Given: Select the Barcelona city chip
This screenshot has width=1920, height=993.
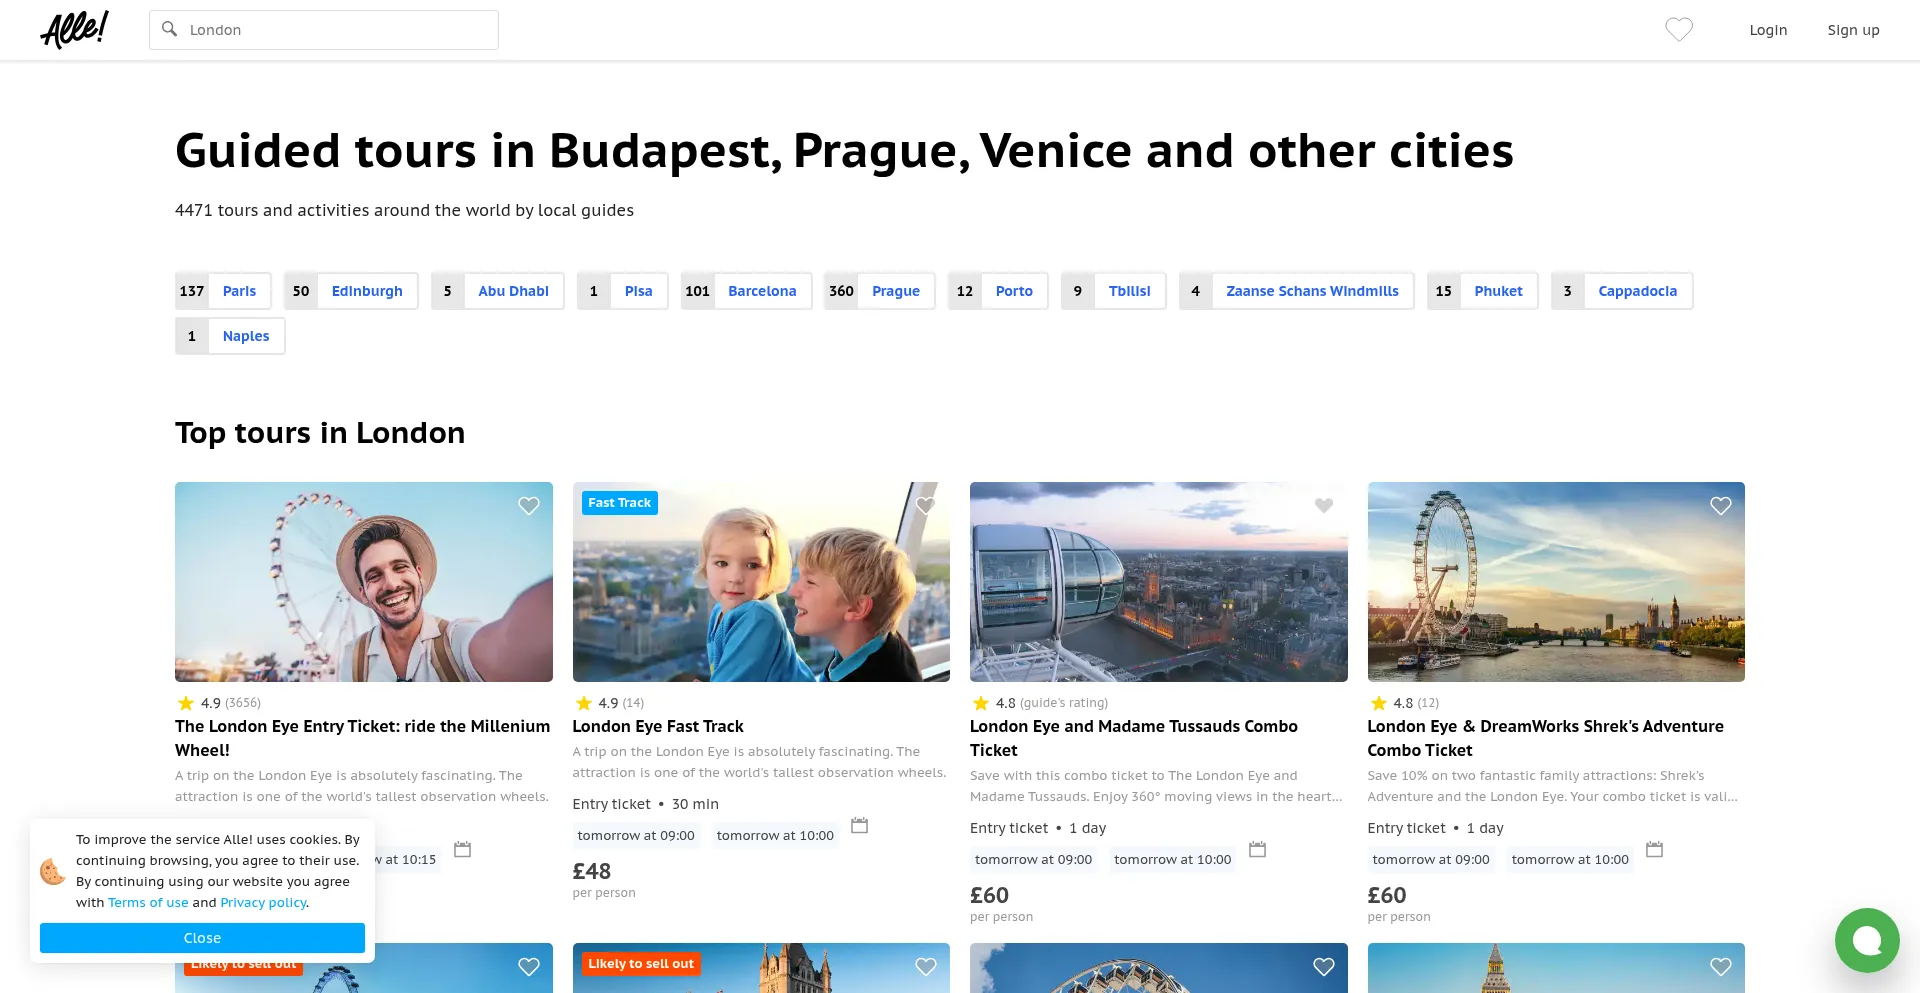Looking at the screenshot, I should pyautogui.click(x=747, y=291).
